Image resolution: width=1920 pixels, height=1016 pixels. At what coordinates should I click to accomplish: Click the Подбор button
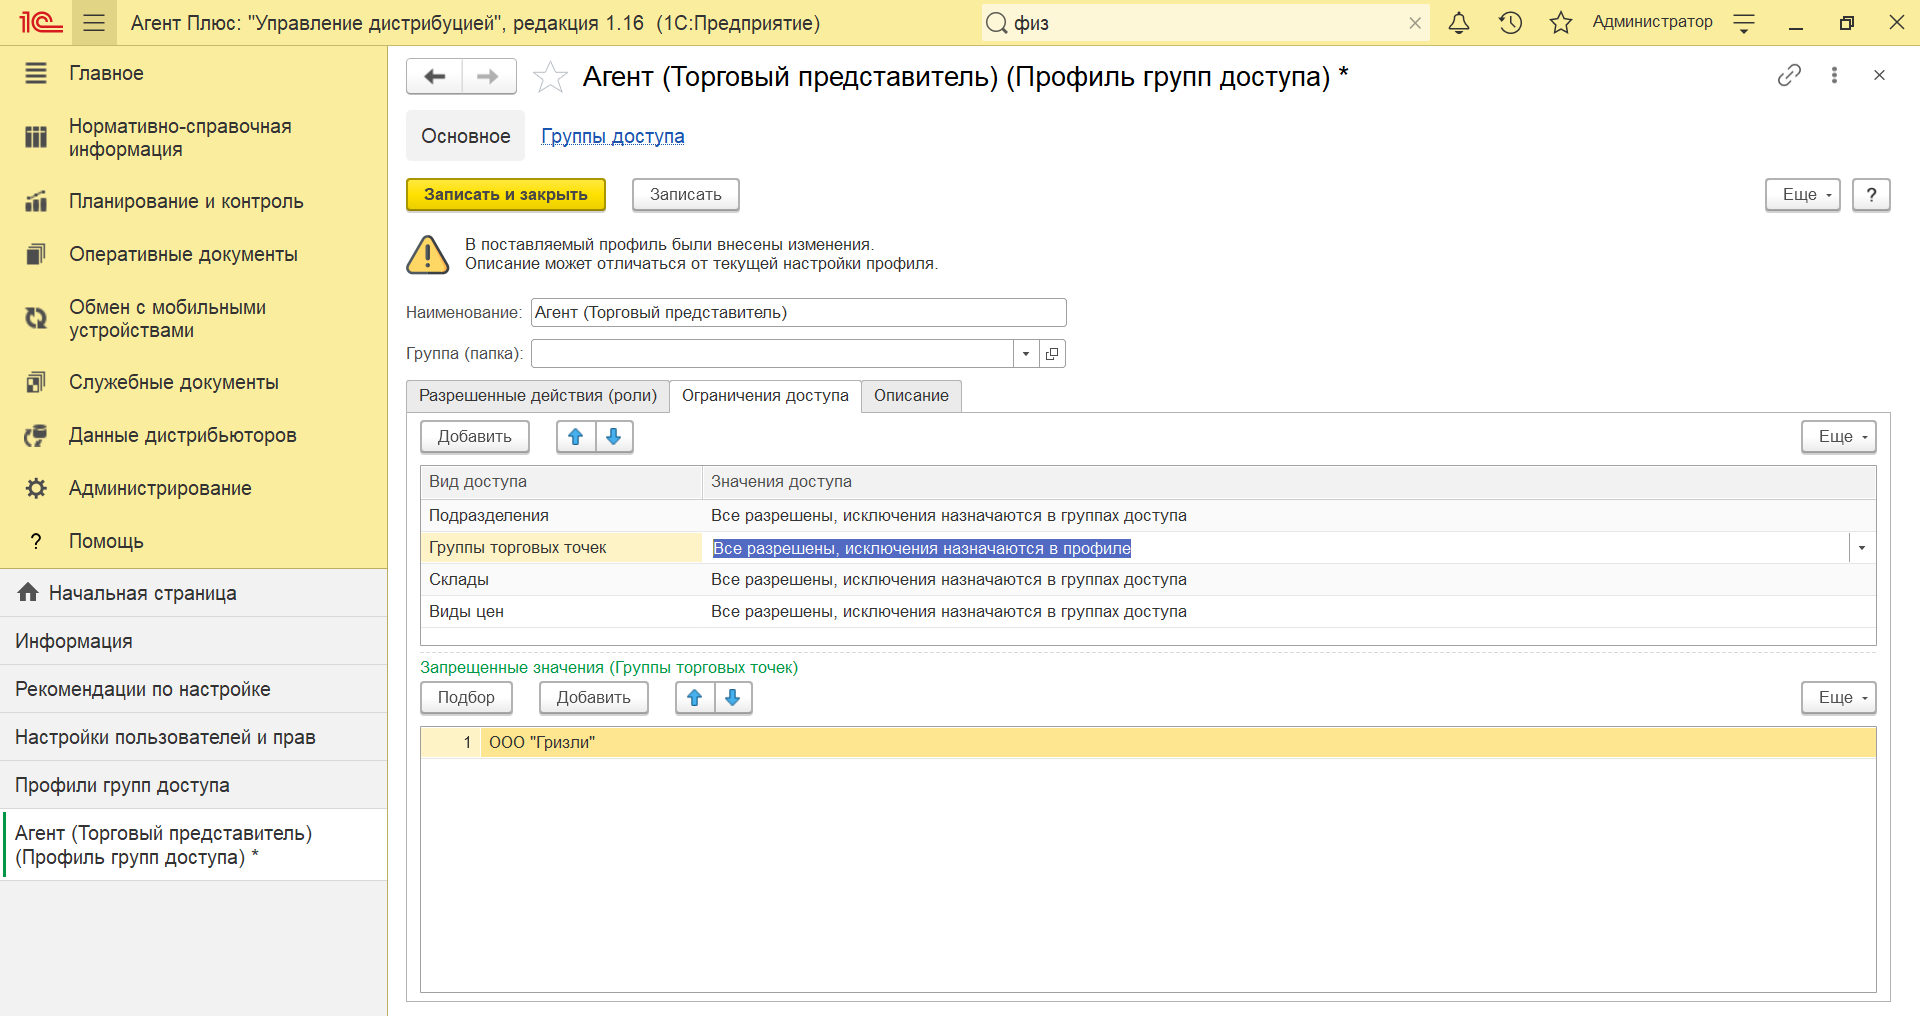coord(466,698)
